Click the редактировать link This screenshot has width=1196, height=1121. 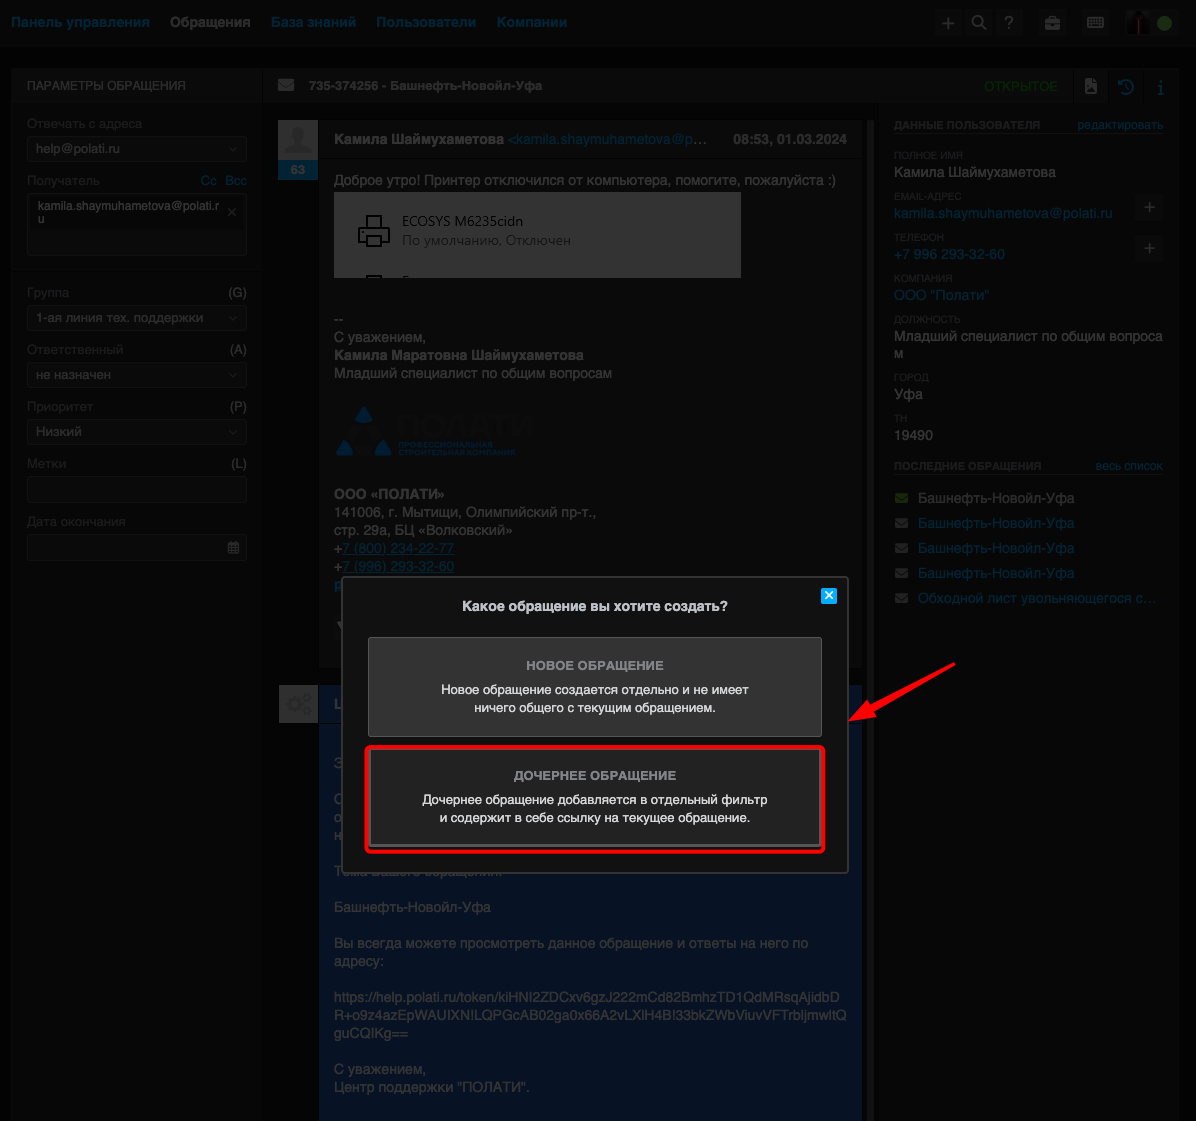coord(1120,125)
